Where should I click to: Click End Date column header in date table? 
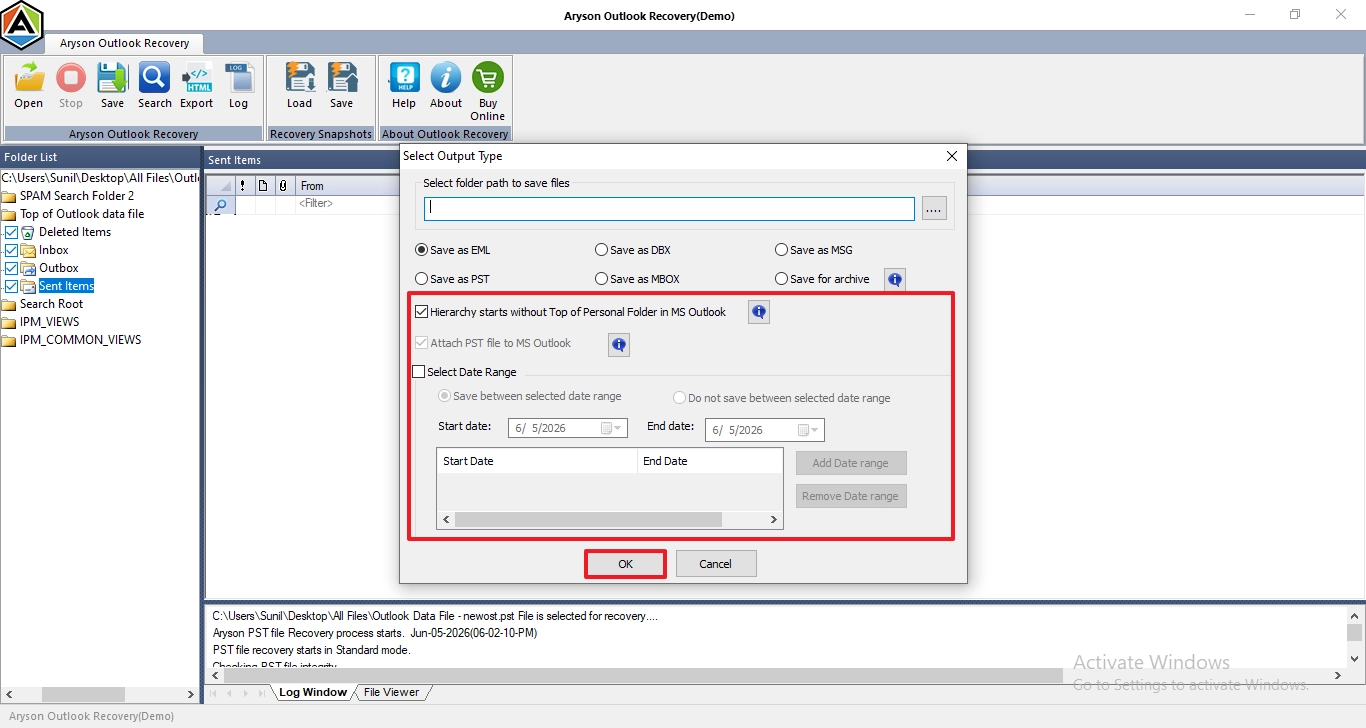point(709,461)
